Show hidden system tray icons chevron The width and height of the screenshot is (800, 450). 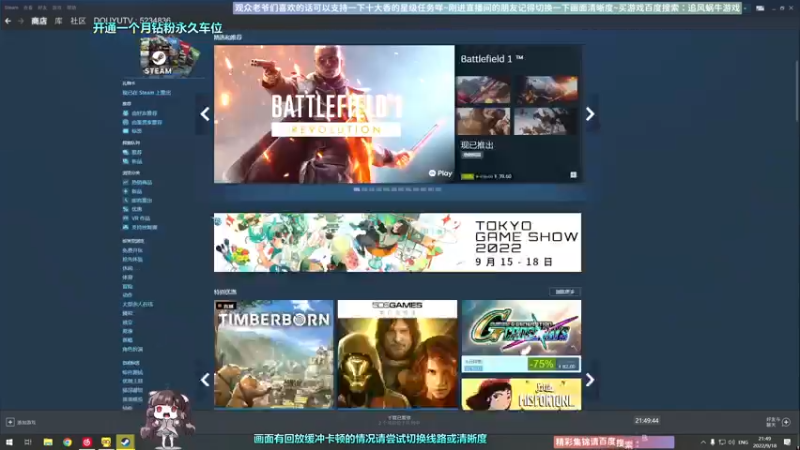coord(703,442)
